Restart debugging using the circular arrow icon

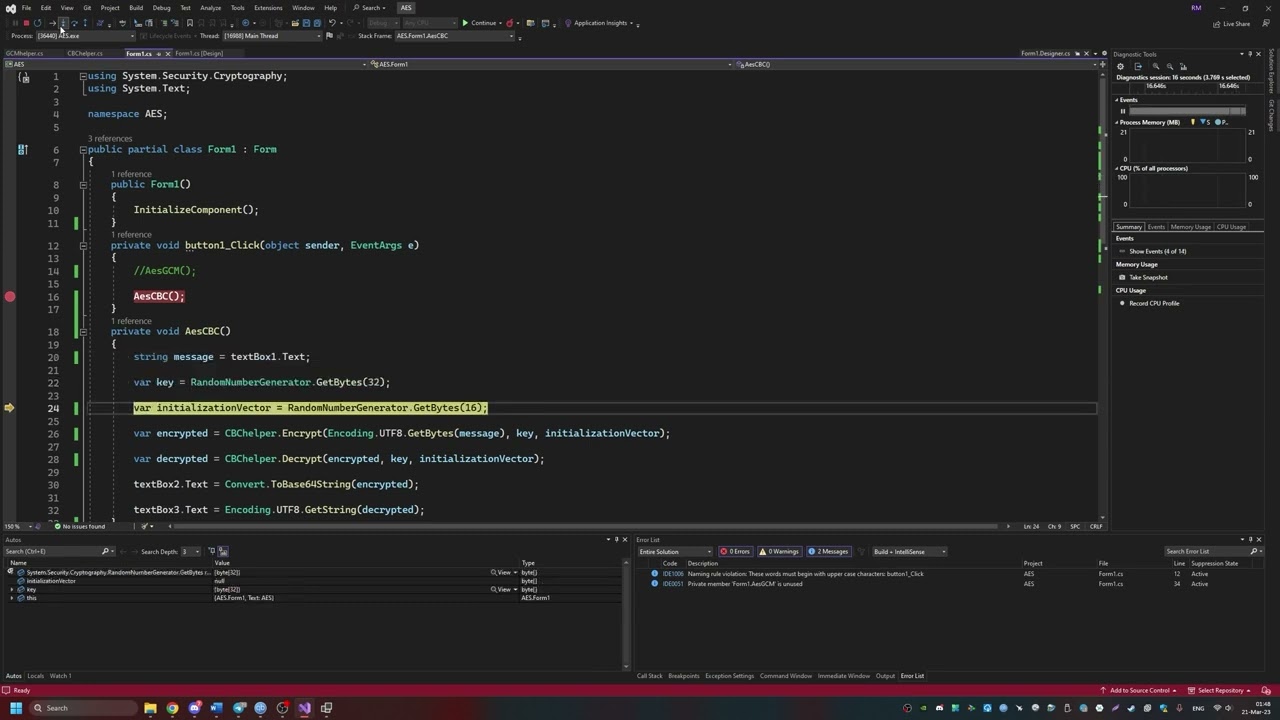click(x=37, y=23)
